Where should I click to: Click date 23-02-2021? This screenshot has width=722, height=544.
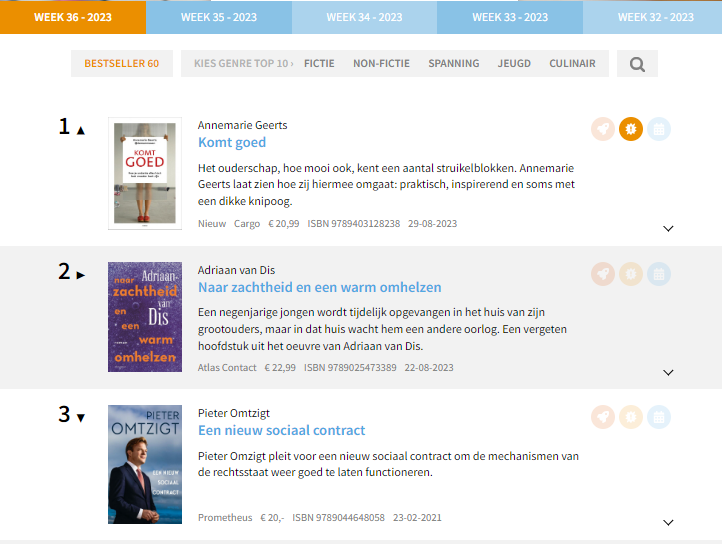(417, 518)
